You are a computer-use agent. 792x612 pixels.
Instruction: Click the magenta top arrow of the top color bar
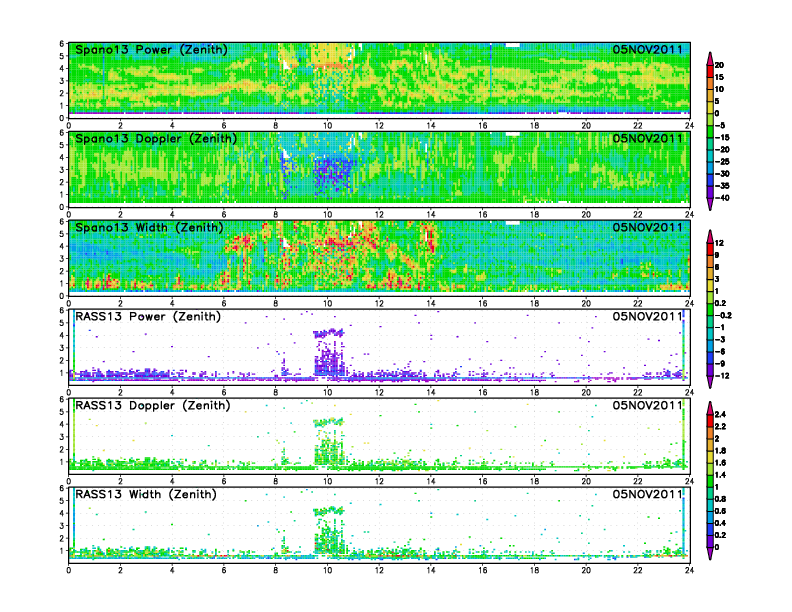710,58
